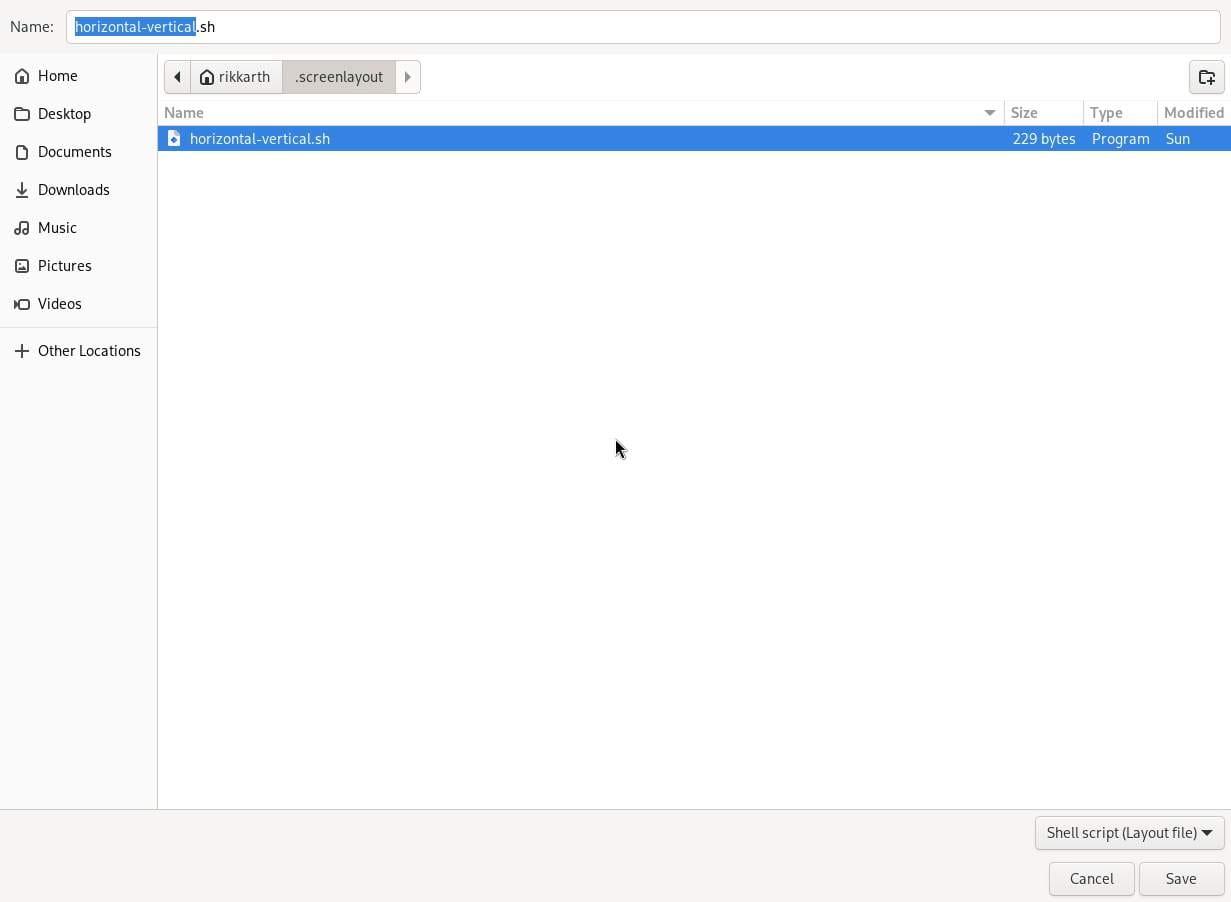The image size is (1231, 902).
Task: Open Documents in the sidebar
Action: pos(78,152)
